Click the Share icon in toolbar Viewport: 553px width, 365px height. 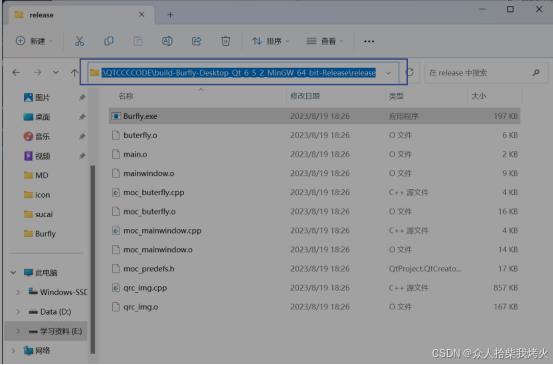click(196, 41)
